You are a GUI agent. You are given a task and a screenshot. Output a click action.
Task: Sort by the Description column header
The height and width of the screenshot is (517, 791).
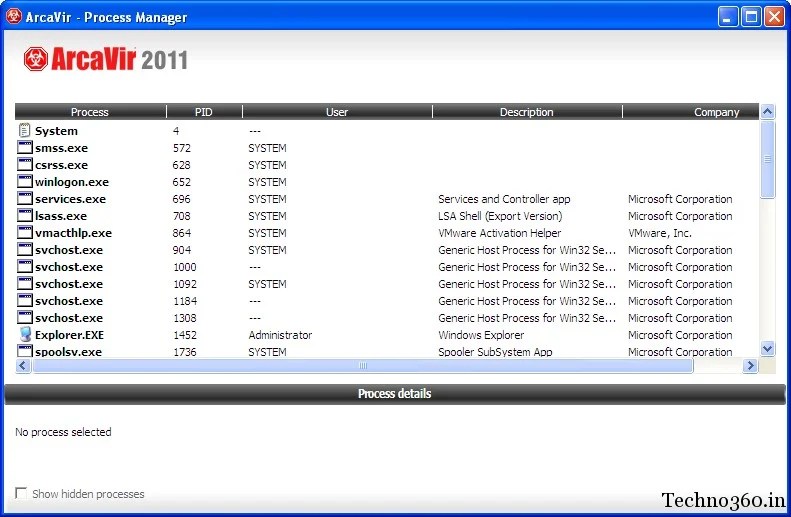[527, 111]
